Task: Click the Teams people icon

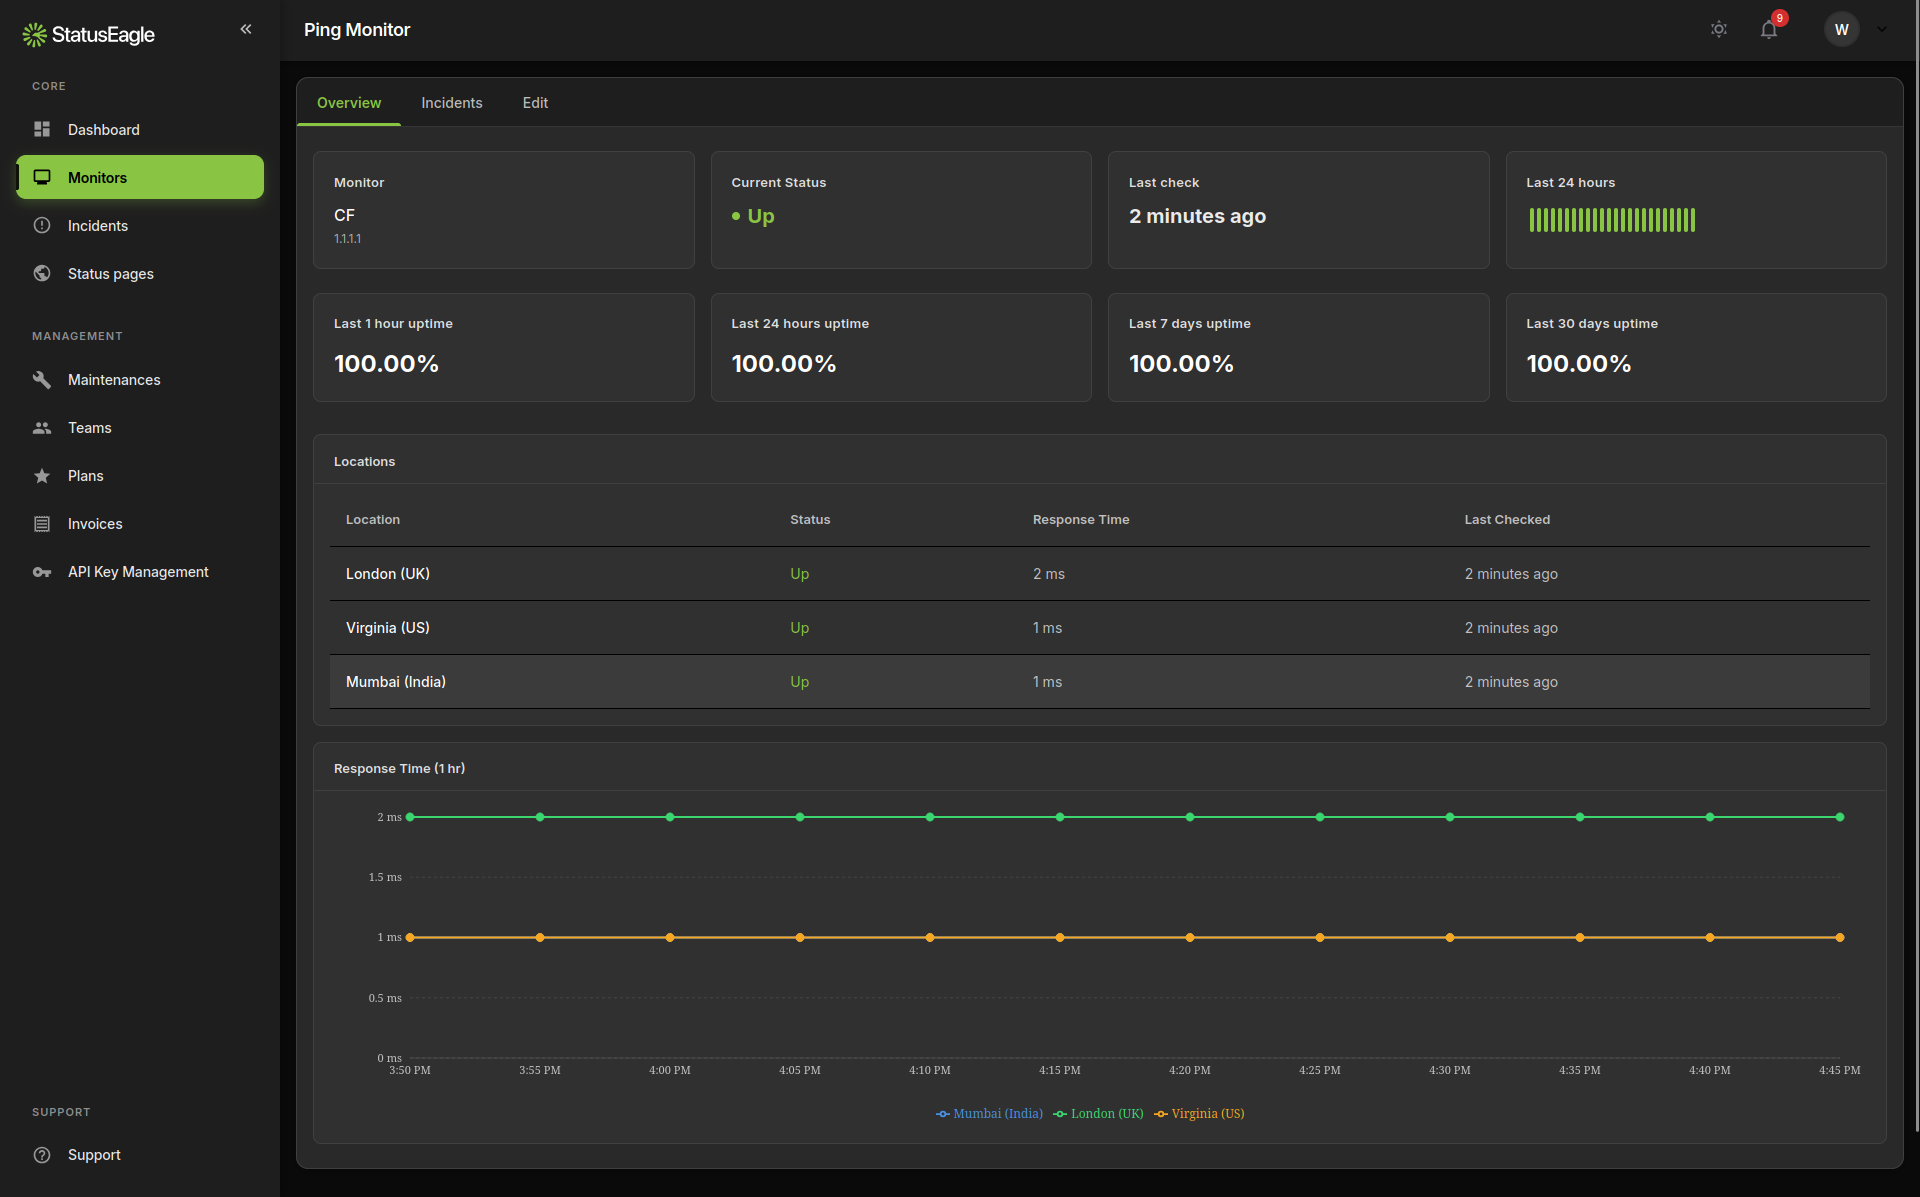Action: click(42, 427)
